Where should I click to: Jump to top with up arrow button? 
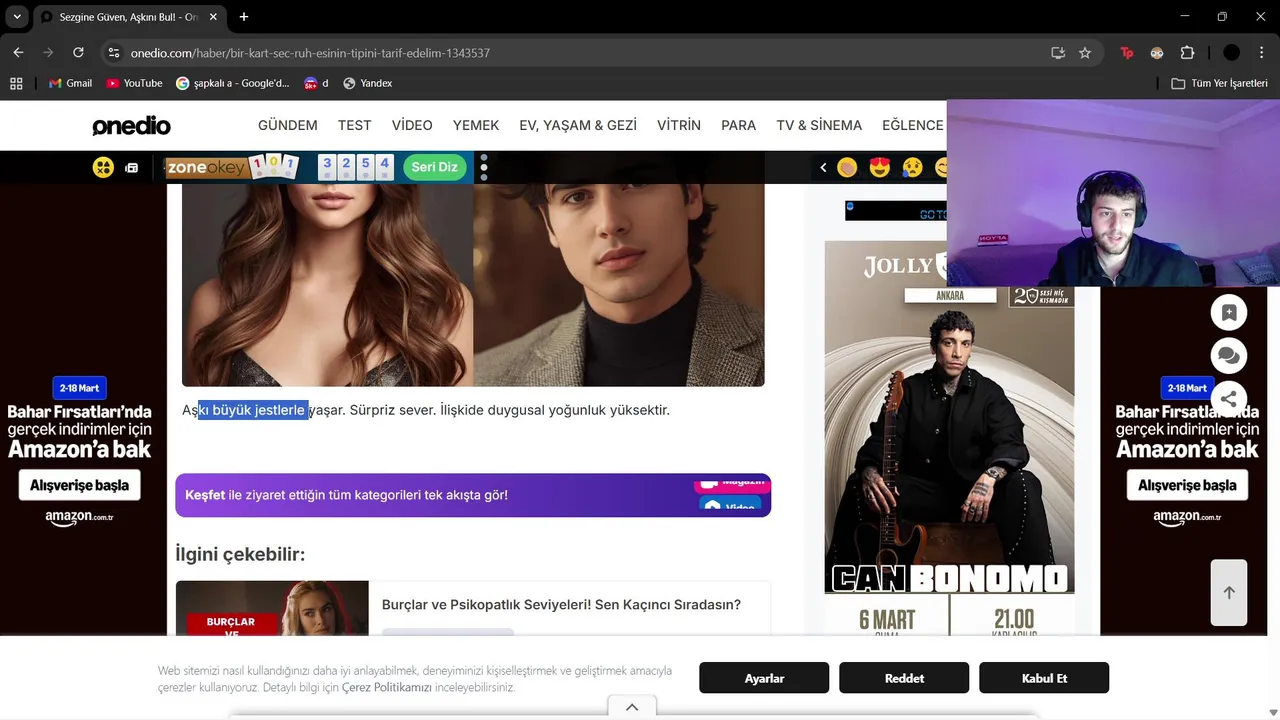(1229, 592)
